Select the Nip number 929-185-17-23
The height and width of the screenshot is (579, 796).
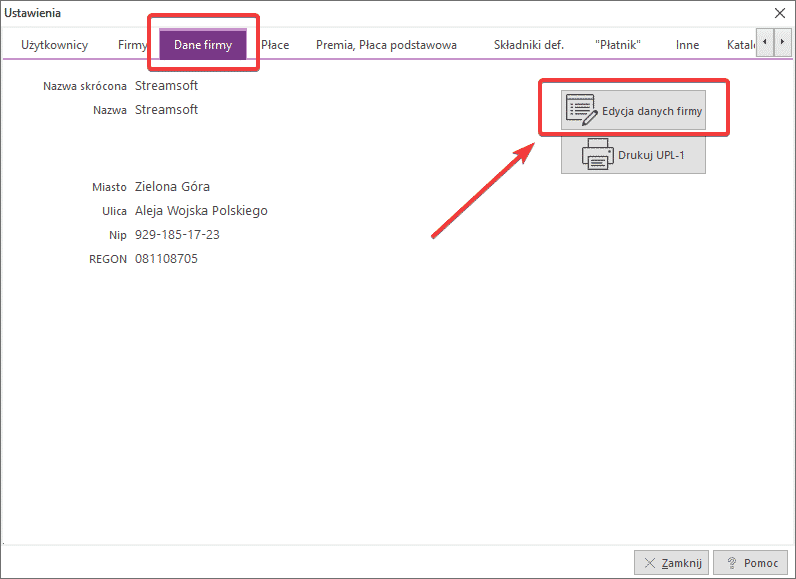pos(177,234)
